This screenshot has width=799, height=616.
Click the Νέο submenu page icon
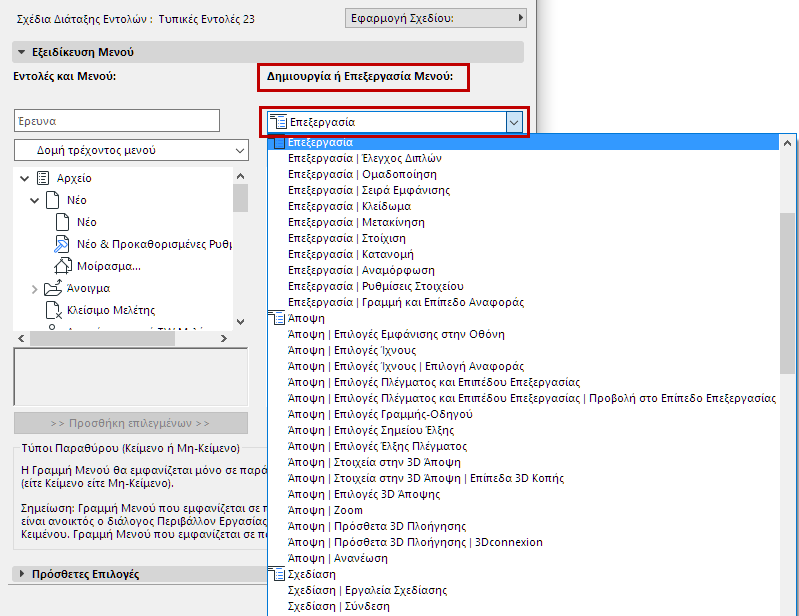tap(52, 200)
